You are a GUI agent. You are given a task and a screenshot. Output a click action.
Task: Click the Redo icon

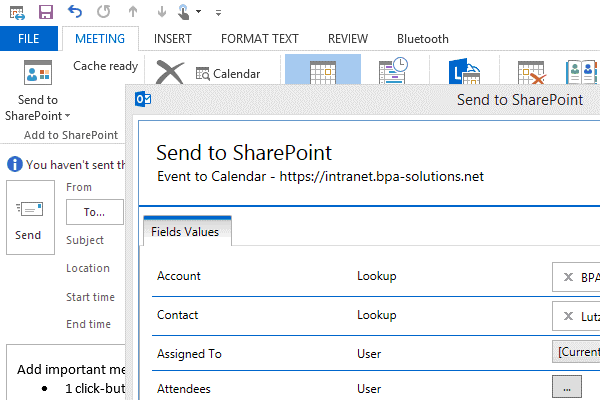(103, 12)
